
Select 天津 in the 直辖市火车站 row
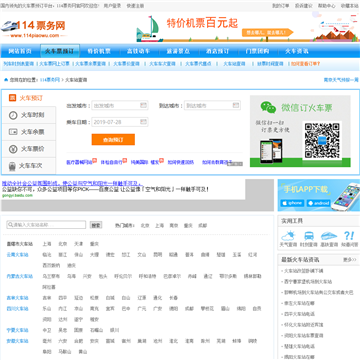click(78, 244)
